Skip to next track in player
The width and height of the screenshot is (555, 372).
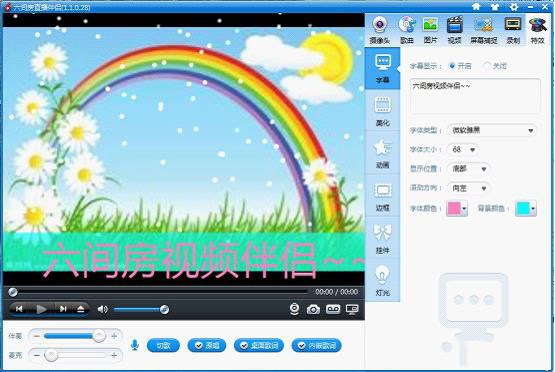coord(63,309)
